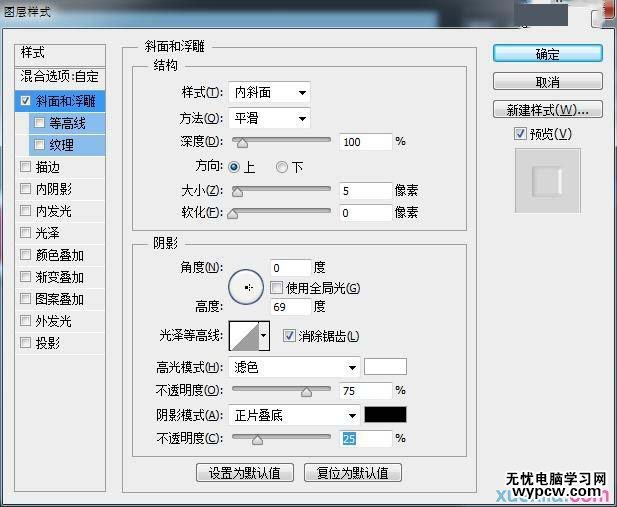Click highlight opacity field showing 75
617x507 pixels.
coord(366,391)
